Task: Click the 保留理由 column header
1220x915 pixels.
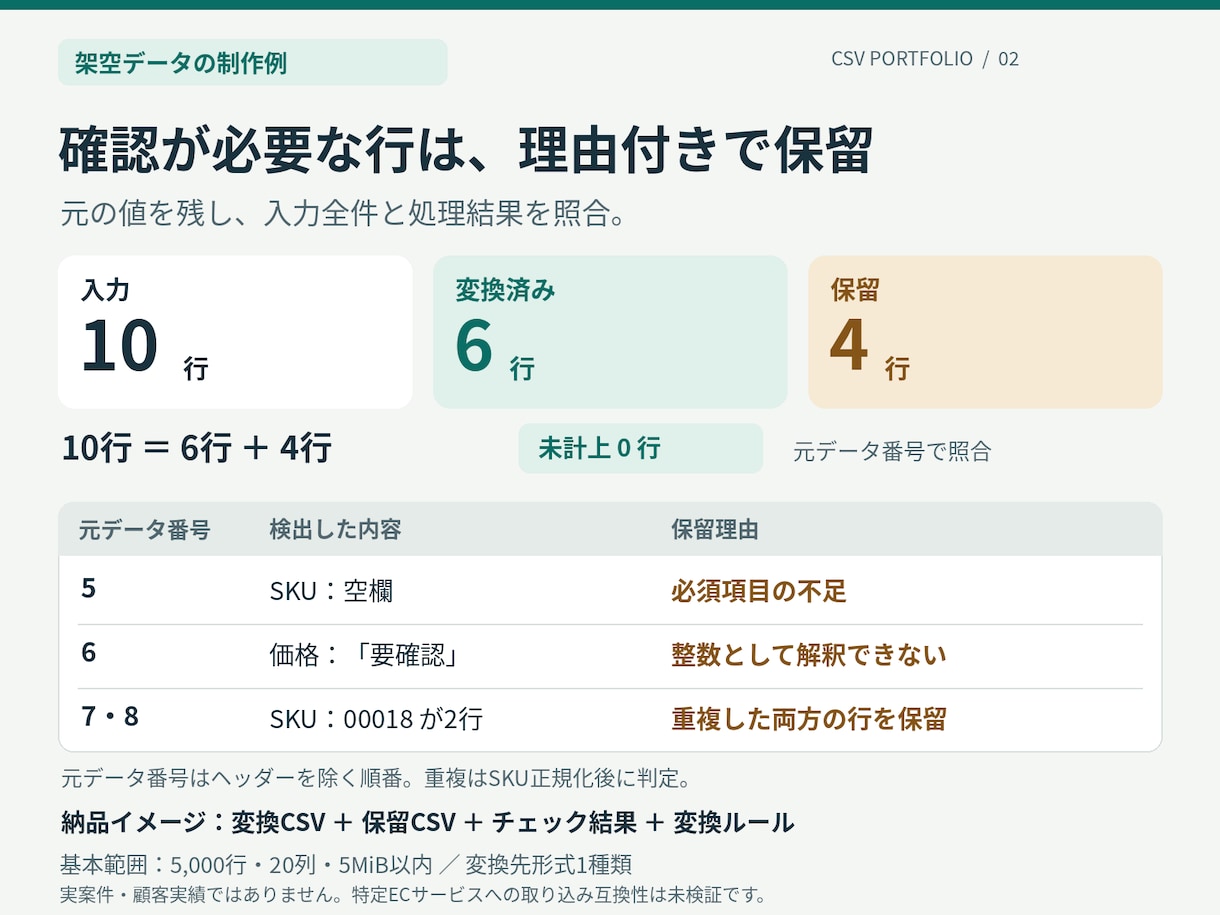Action: pos(714,530)
